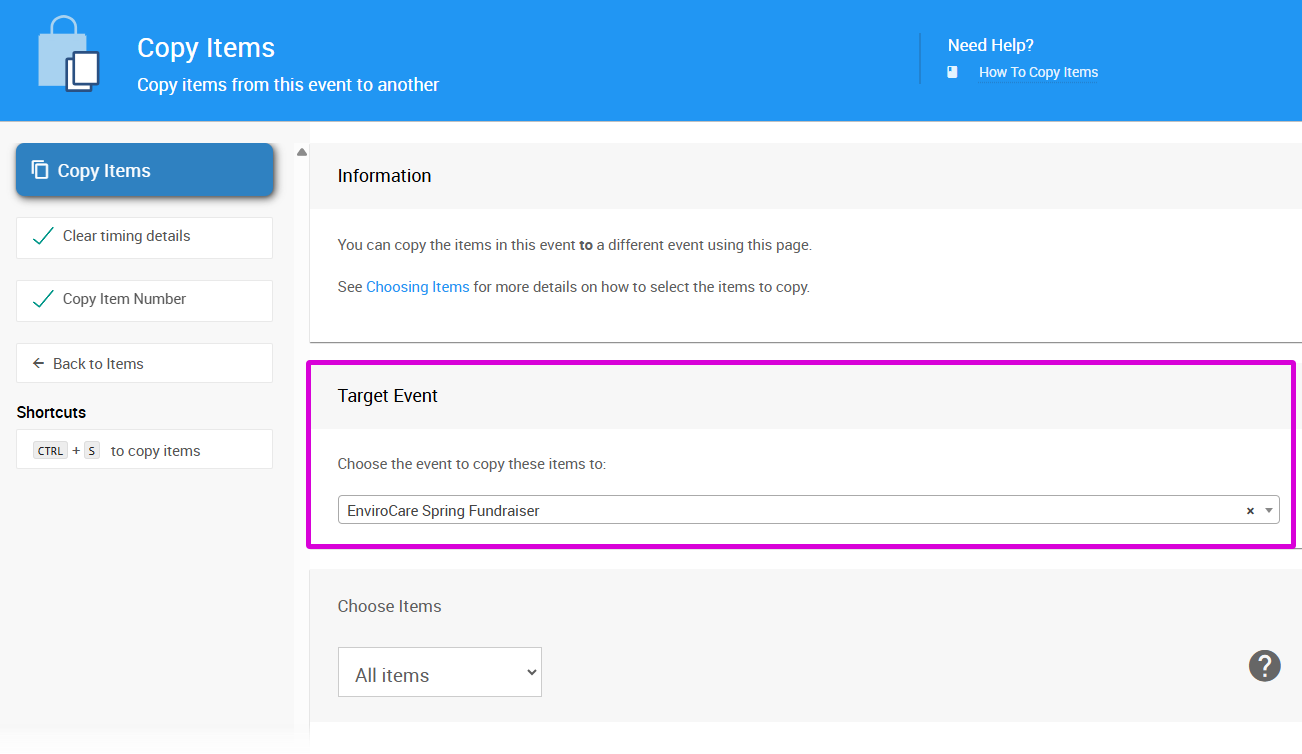This screenshot has height=754, width=1302.
Task: Clear the selected target event with the x
Action: 1249,511
